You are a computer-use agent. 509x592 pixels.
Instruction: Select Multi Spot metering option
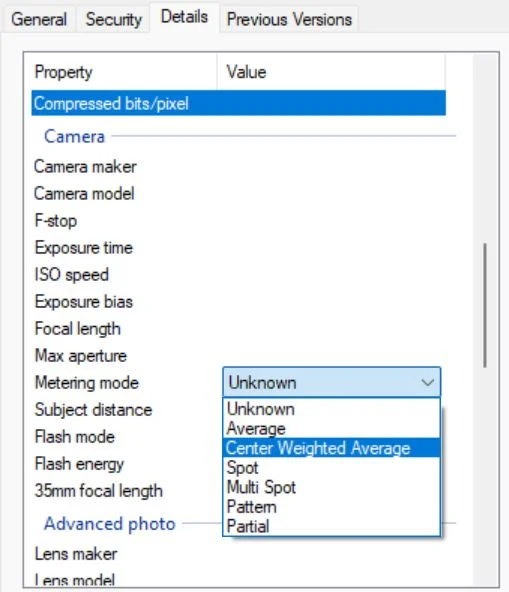pyautogui.click(x=332, y=487)
